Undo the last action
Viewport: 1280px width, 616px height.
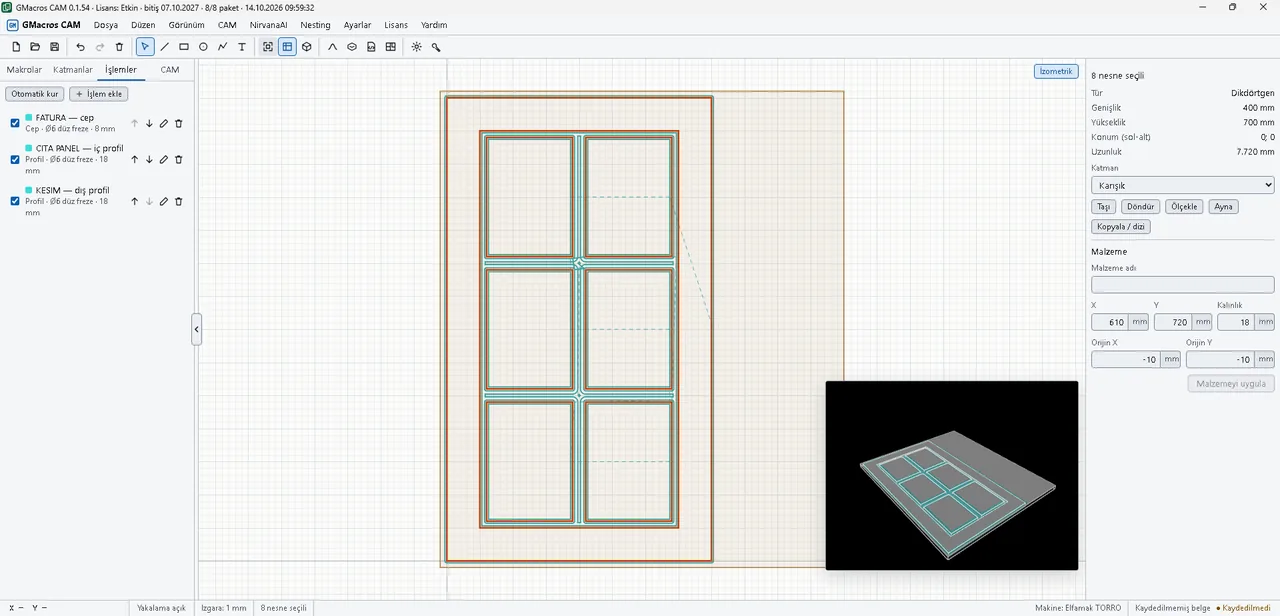pos(81,47)
